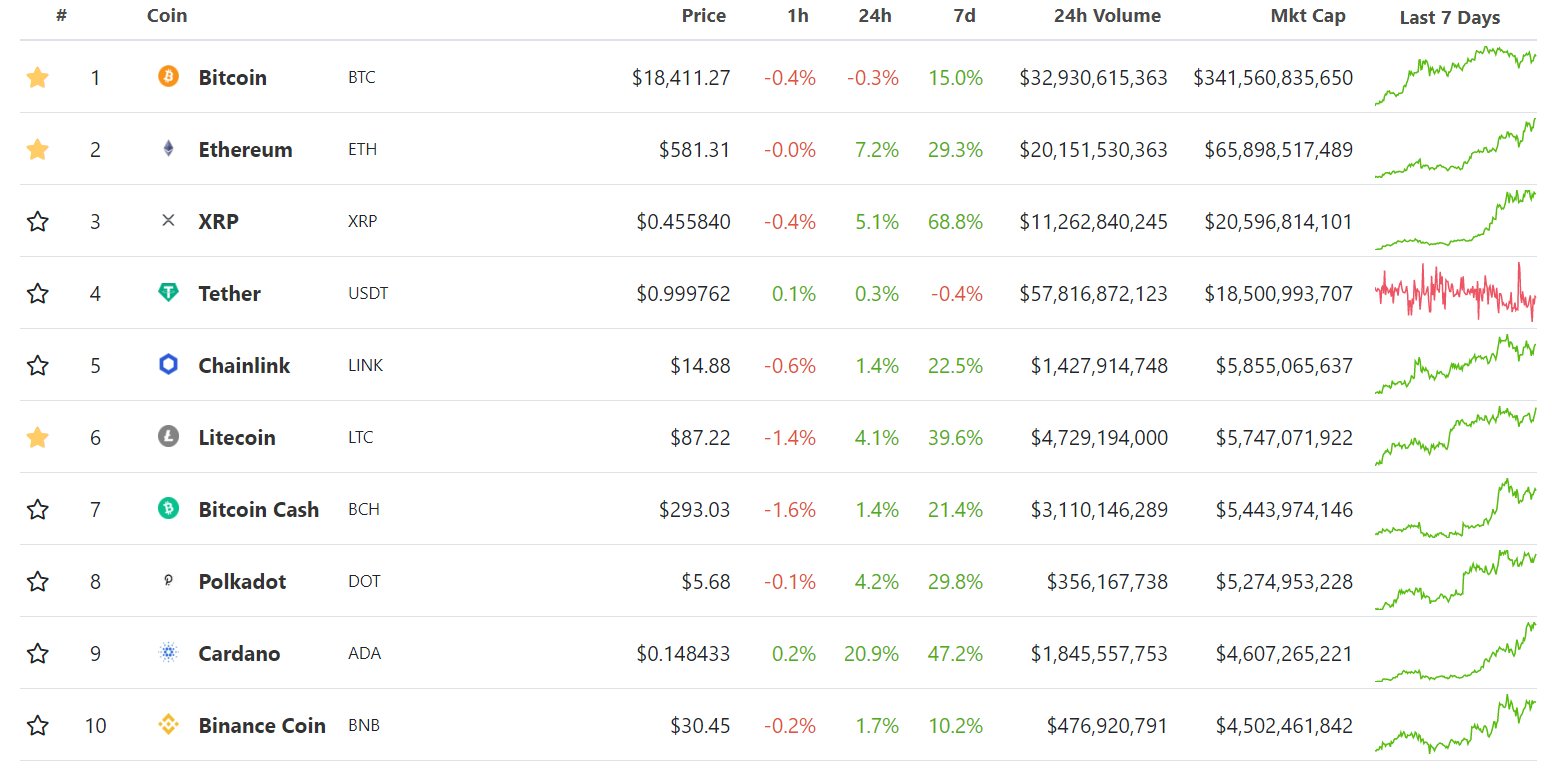Add XRP to favorites with star
This screenshot has width=1557, height=761.
pos(37,221)
